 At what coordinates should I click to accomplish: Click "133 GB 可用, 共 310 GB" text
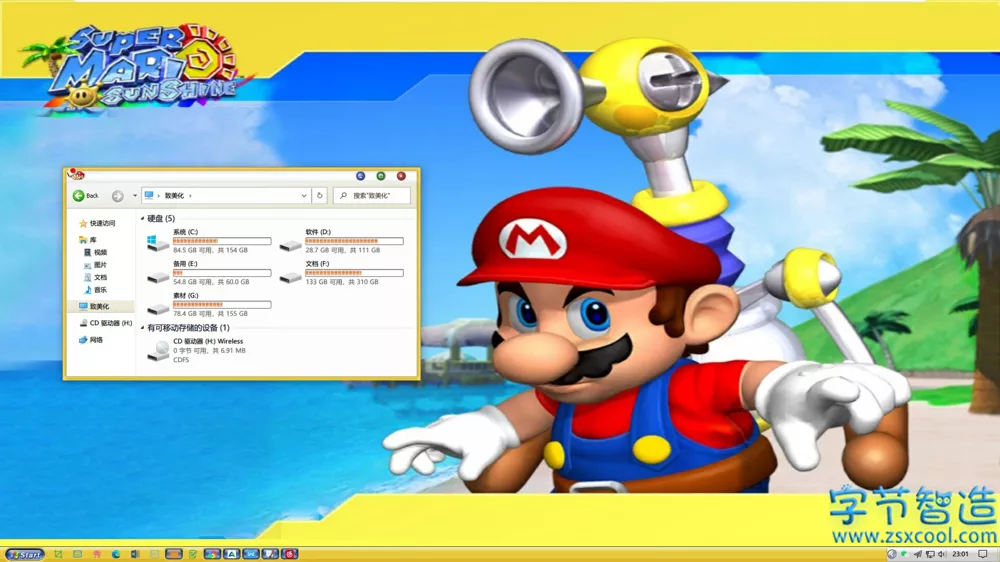(x=342, y=282)
